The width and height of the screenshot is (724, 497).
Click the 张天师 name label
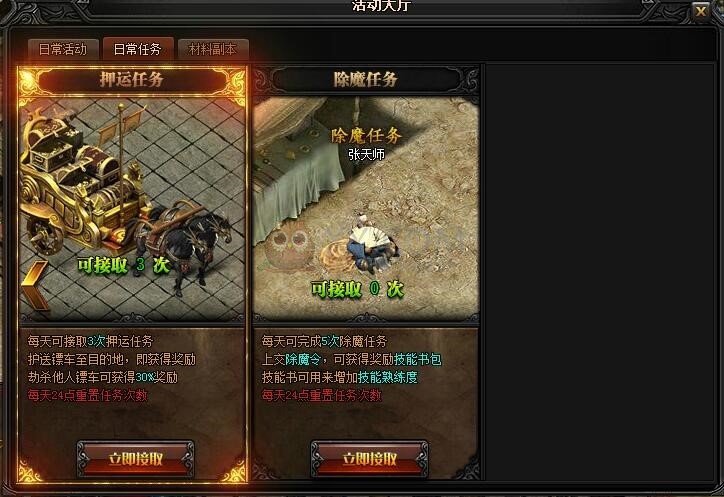point(367,154)
